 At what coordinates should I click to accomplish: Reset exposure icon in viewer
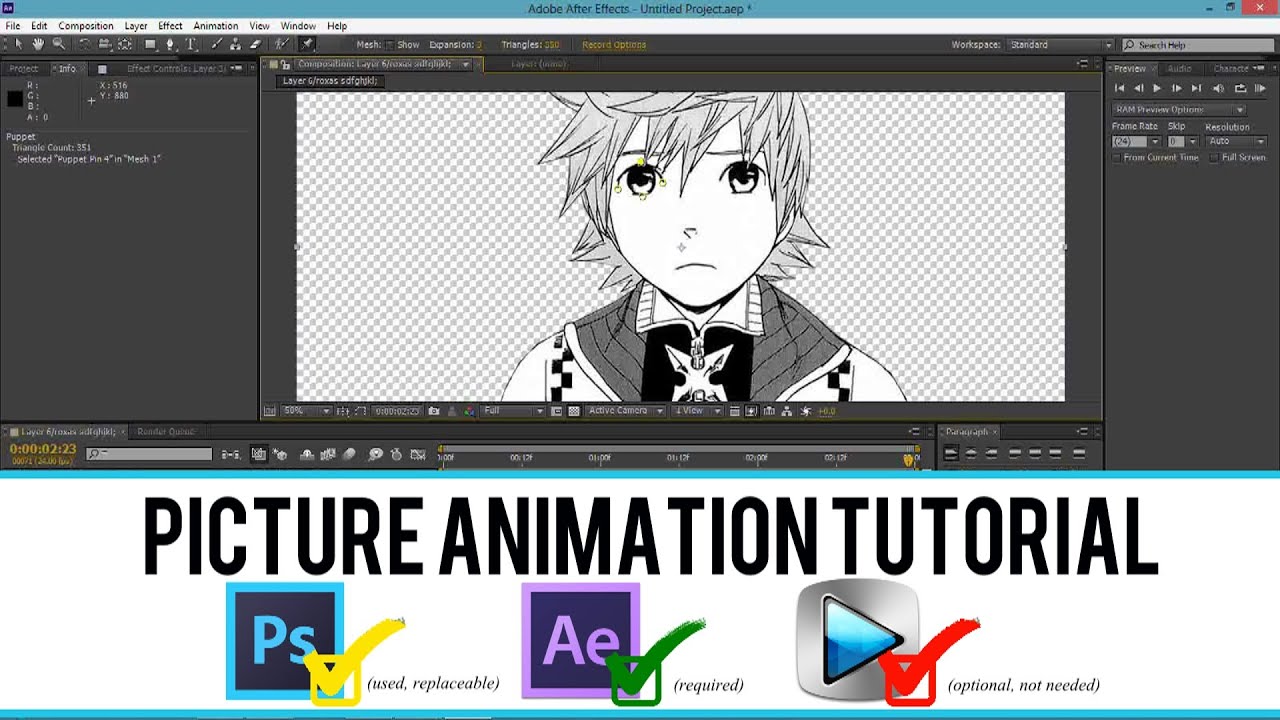pos(805,411)
